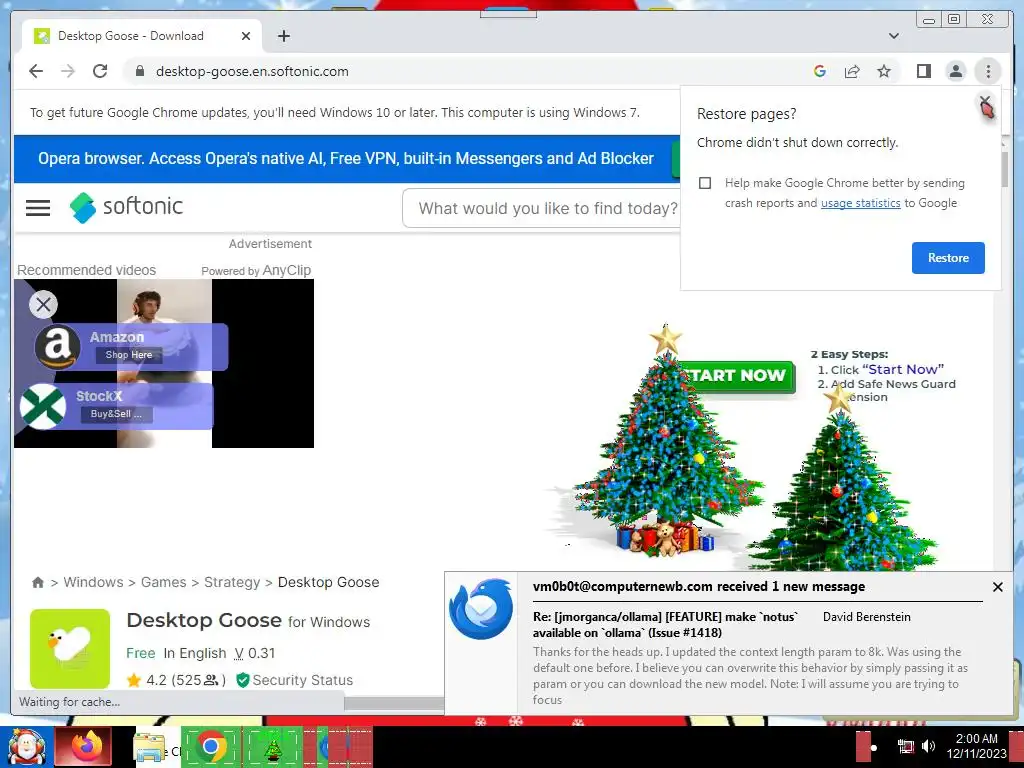Open the usage statistics link
This screenshot has height=768, width=1024.
pos(860,203)
